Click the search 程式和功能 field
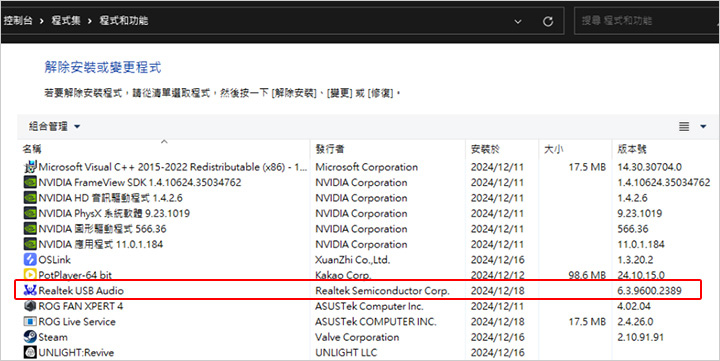The height and width of the screenshot is (361, 720). pyautogui.click(x=647, y=21)
